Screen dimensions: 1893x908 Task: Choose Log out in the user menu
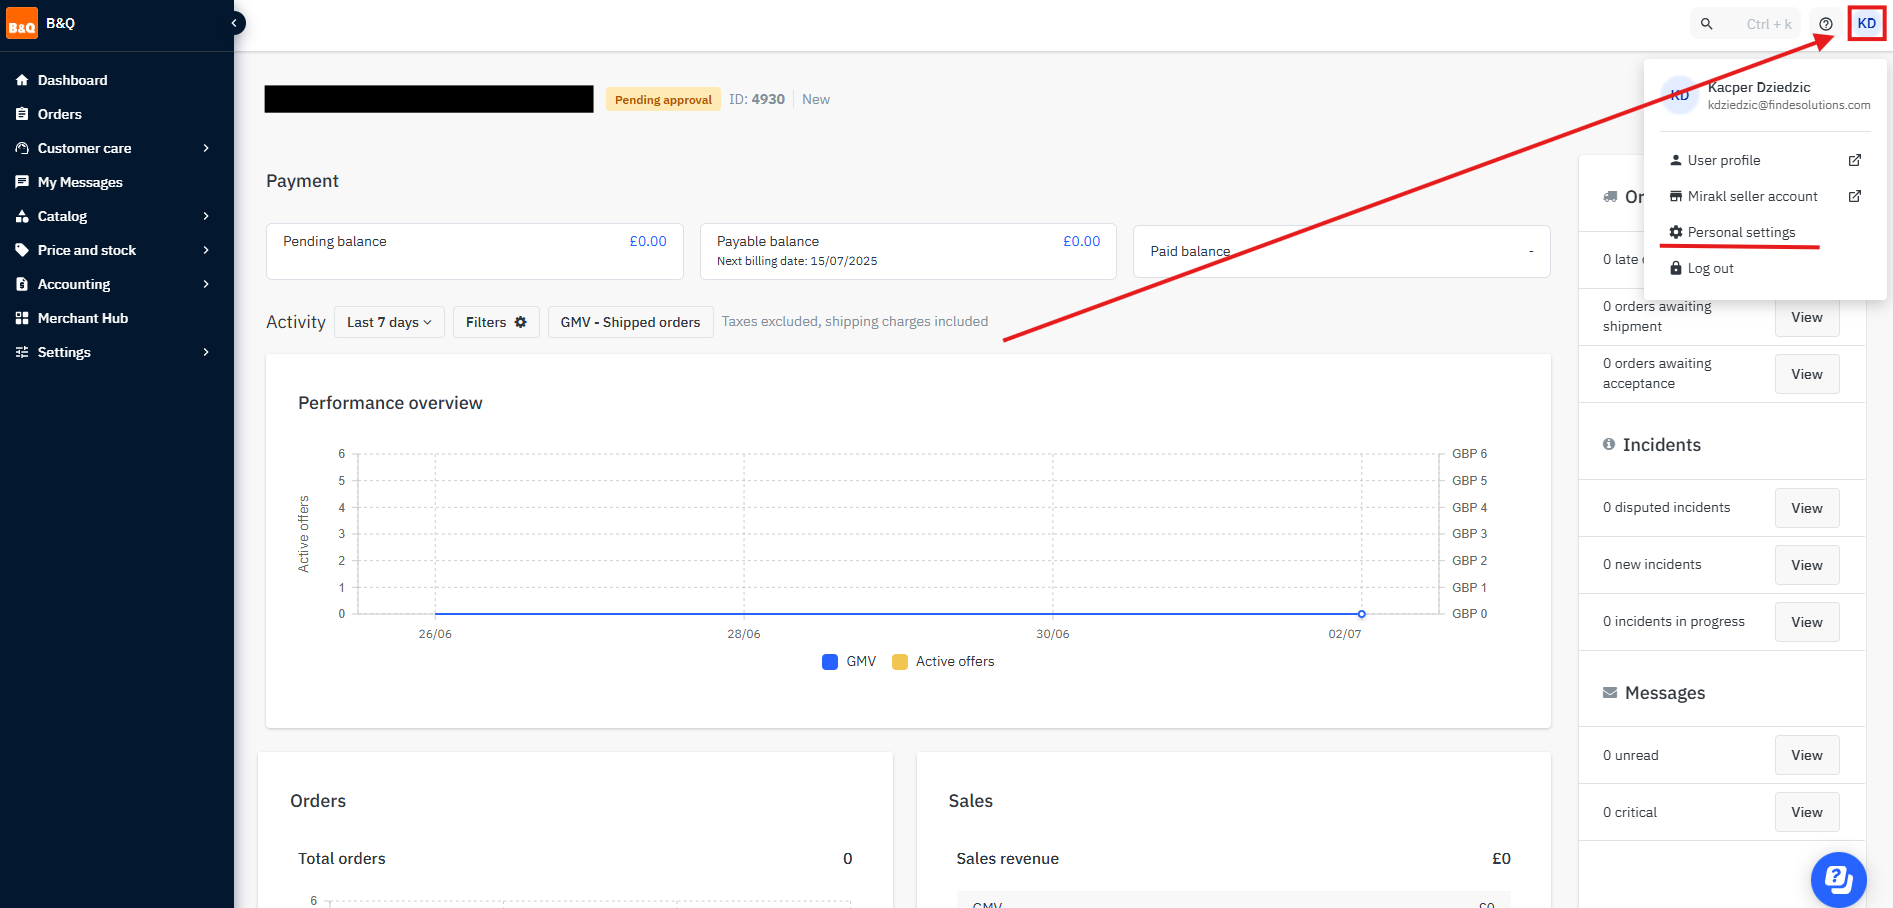[1710, 268]
